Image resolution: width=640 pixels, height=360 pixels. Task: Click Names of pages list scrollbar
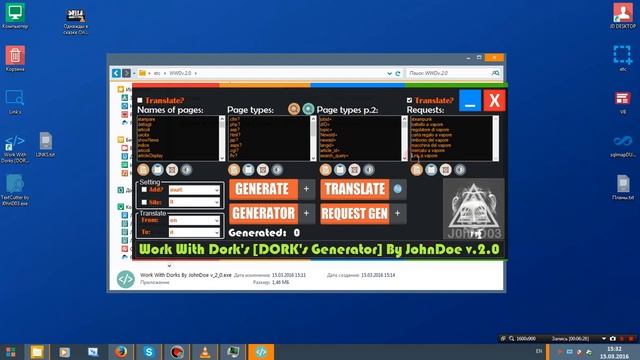click(x=222, y=138)
